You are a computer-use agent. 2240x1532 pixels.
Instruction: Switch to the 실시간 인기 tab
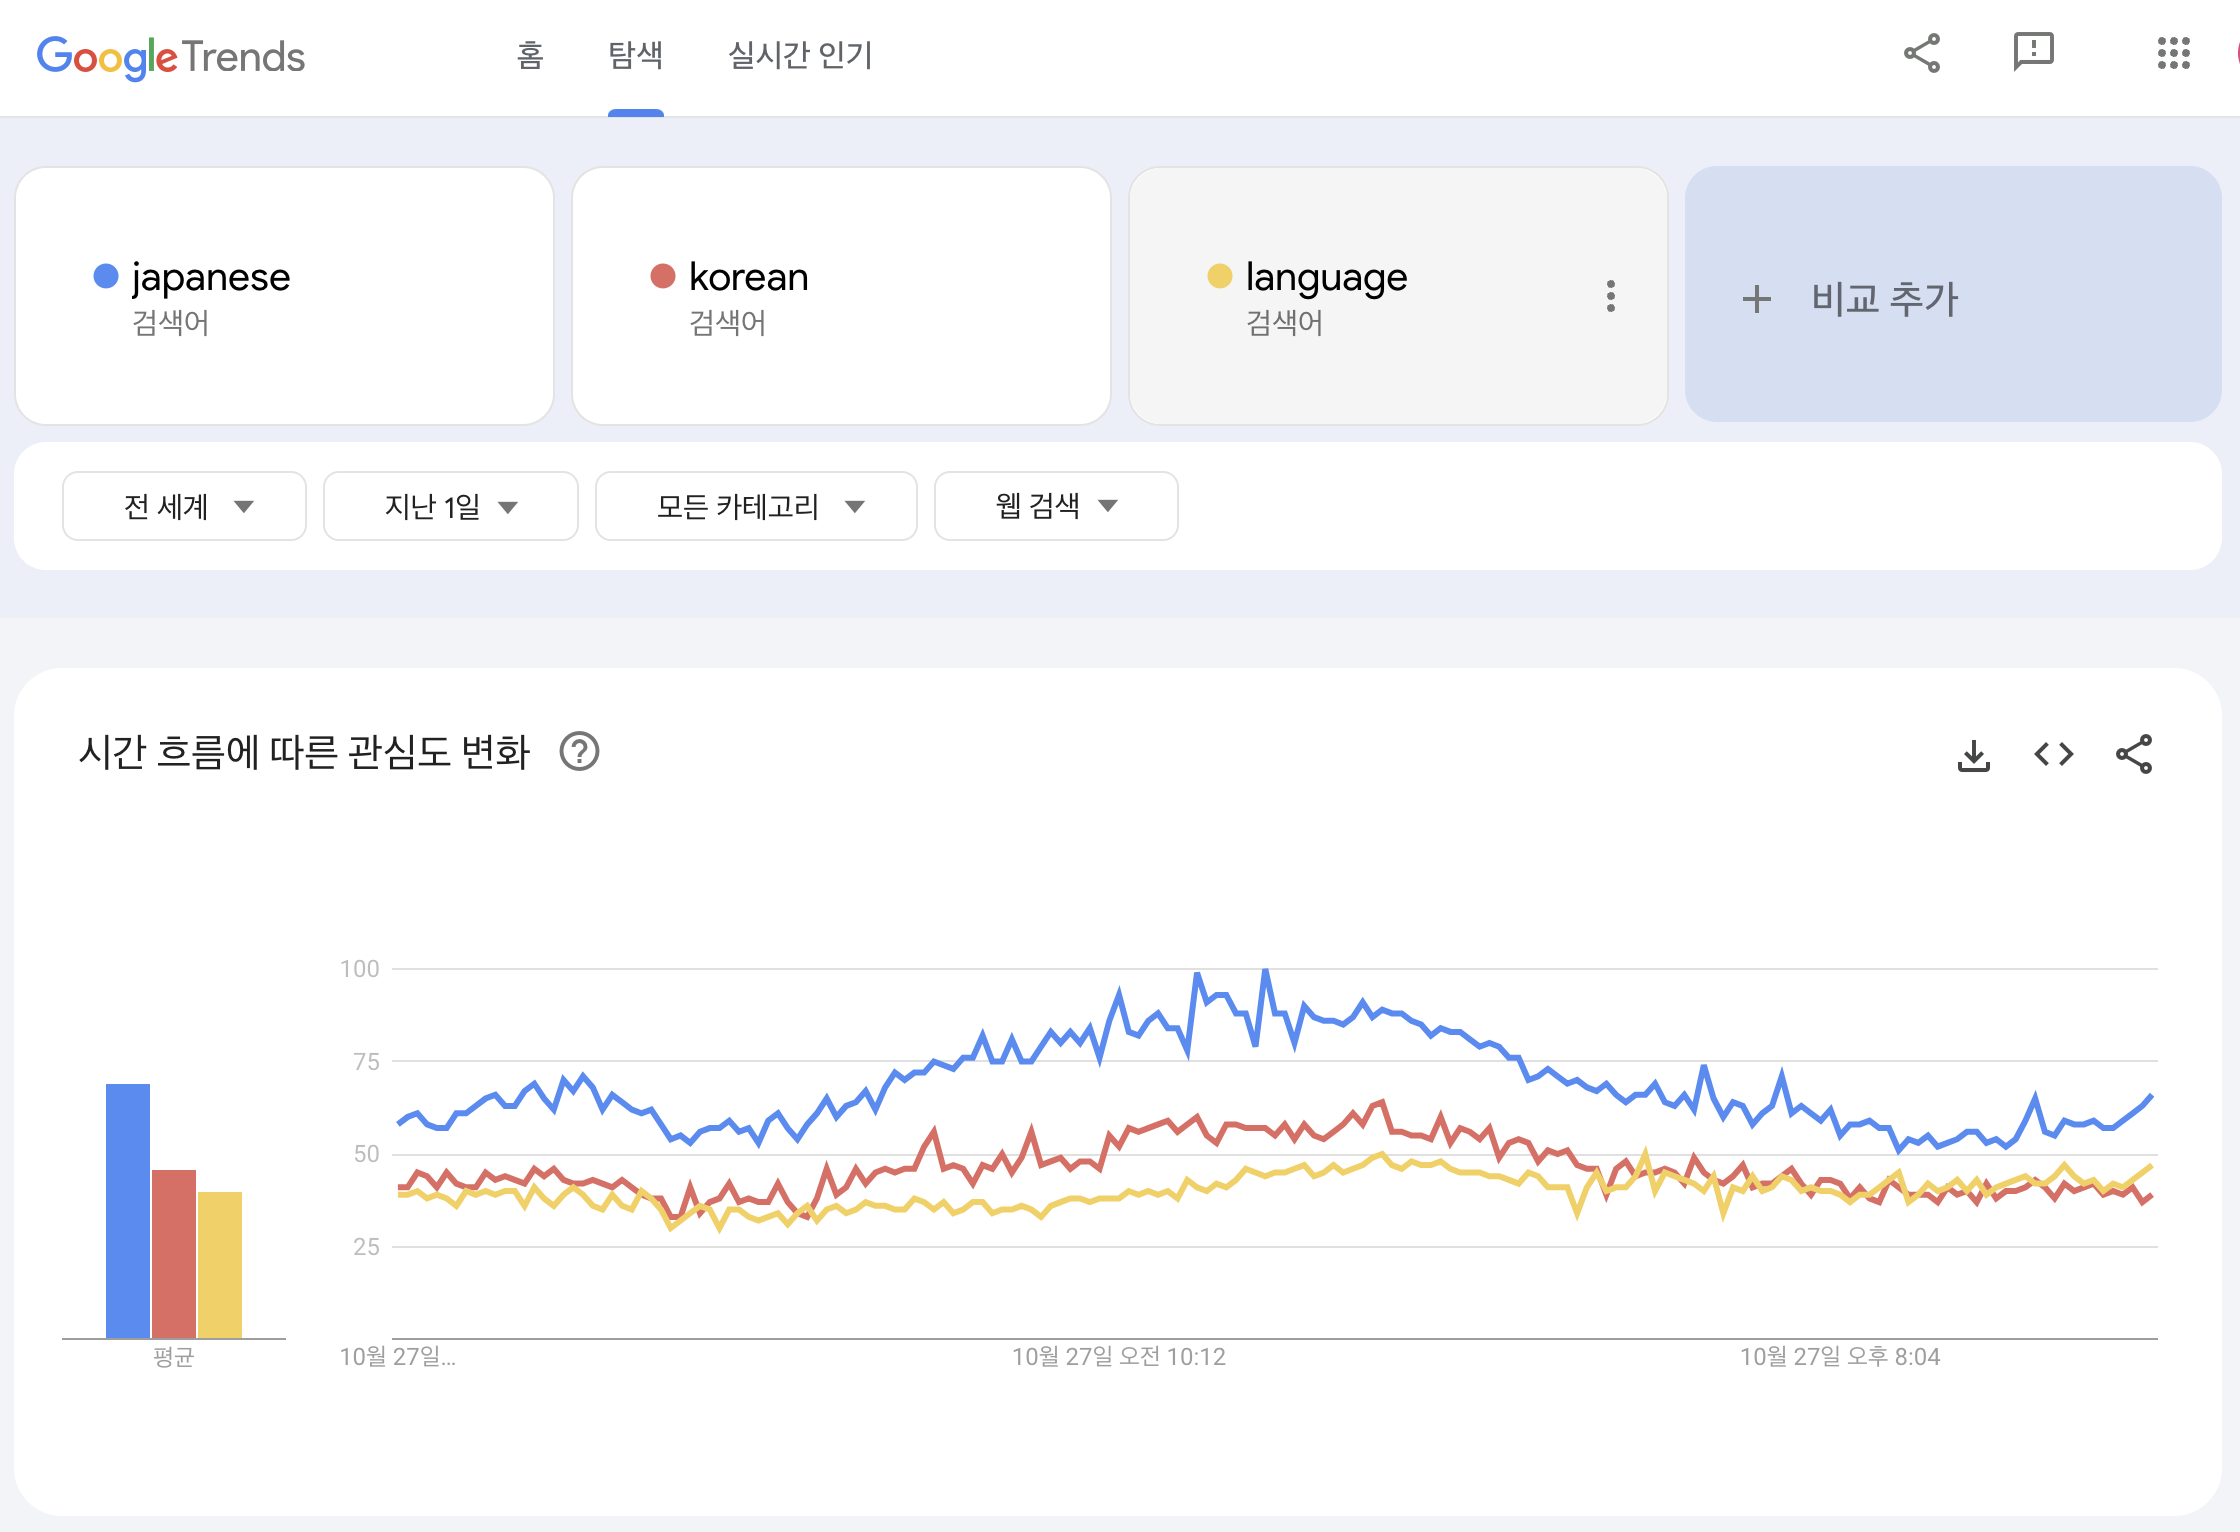[800, 55]
